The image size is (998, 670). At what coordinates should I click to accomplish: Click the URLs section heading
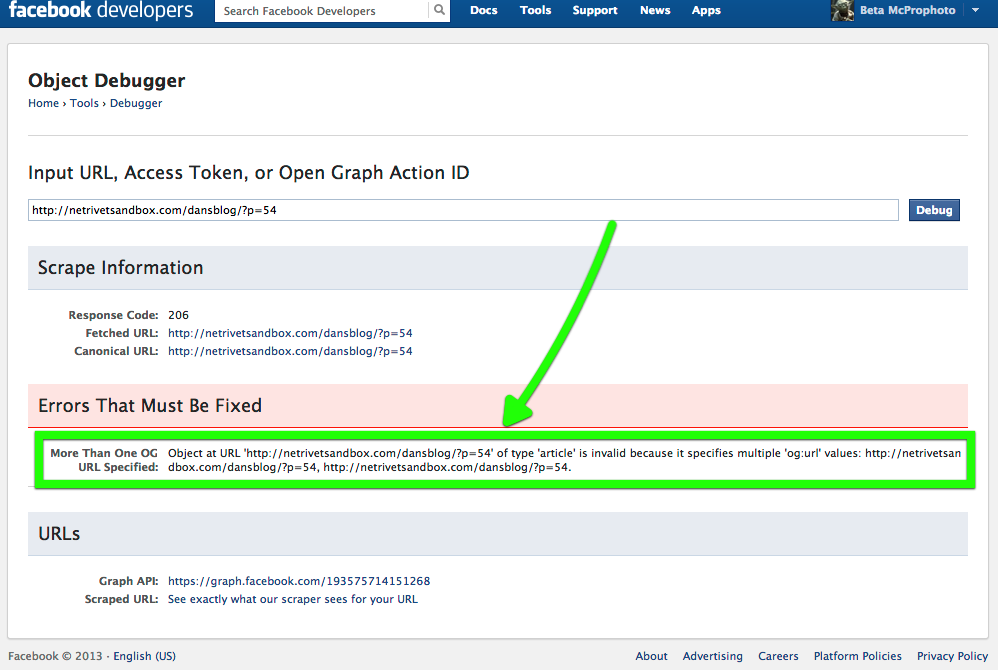coord(59,534)
